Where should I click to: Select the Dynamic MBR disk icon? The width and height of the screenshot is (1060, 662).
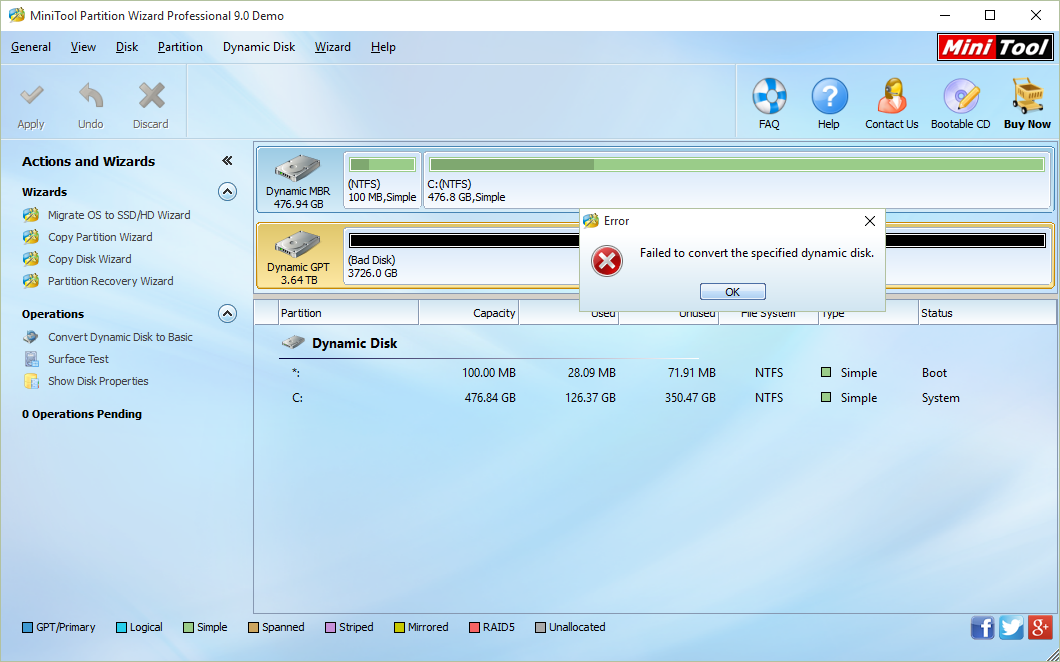click(x=298, y=168)
